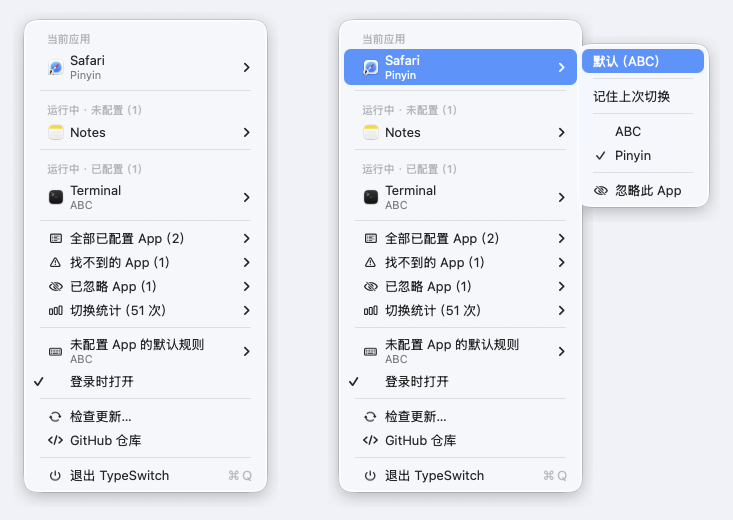Click Notes name in left menu
This screenshot has width=733, height=520.
(x=87, y=132)
